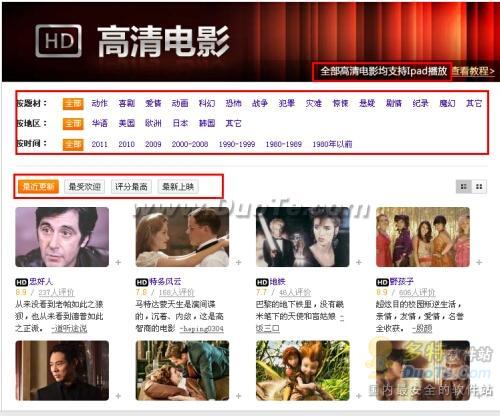Filter movies by year 2010

coord(127,144)
